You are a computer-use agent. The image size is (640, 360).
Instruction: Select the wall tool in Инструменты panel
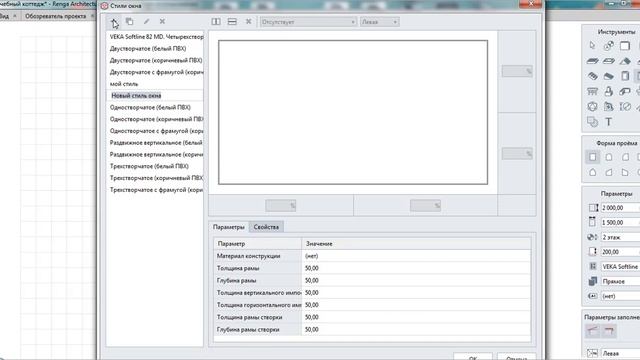click(x=625, y=46)
